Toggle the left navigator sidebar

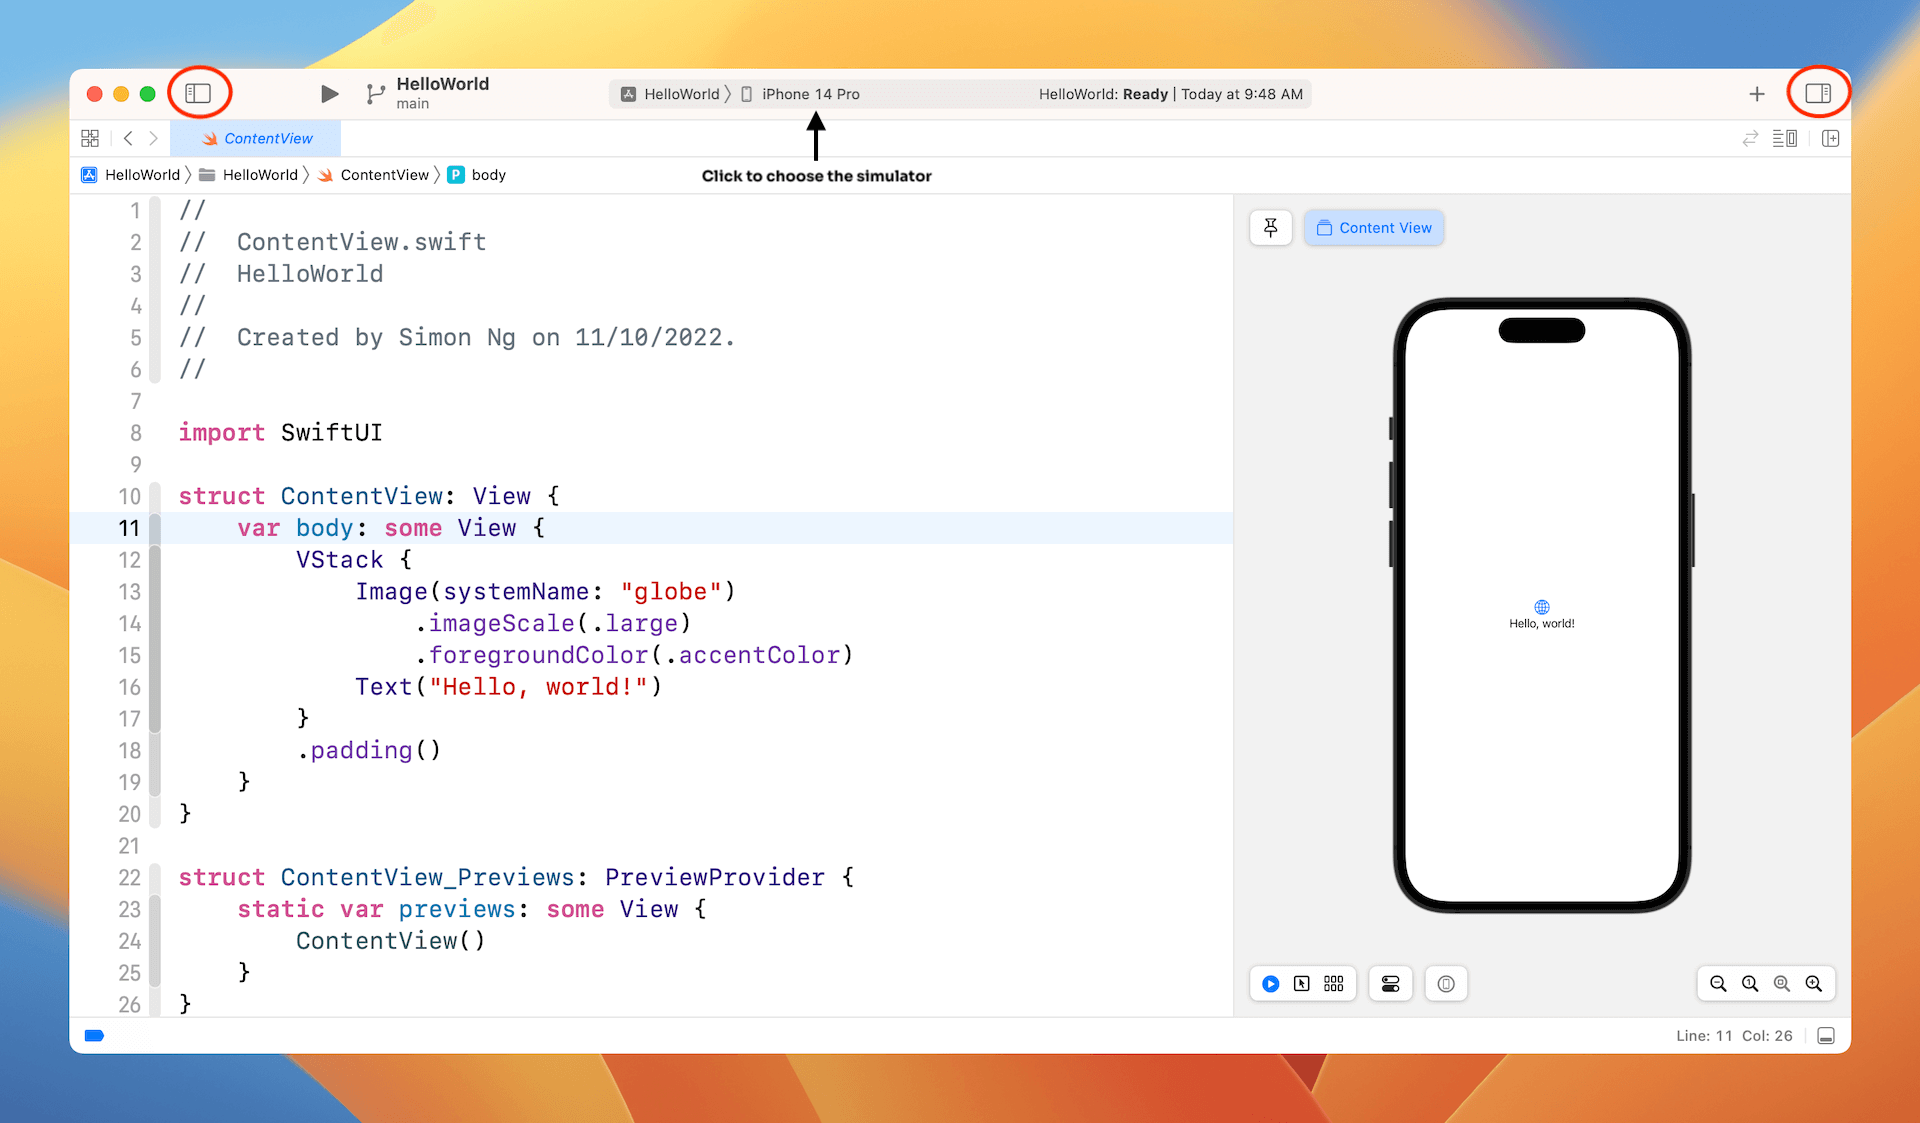coord(199,93)
